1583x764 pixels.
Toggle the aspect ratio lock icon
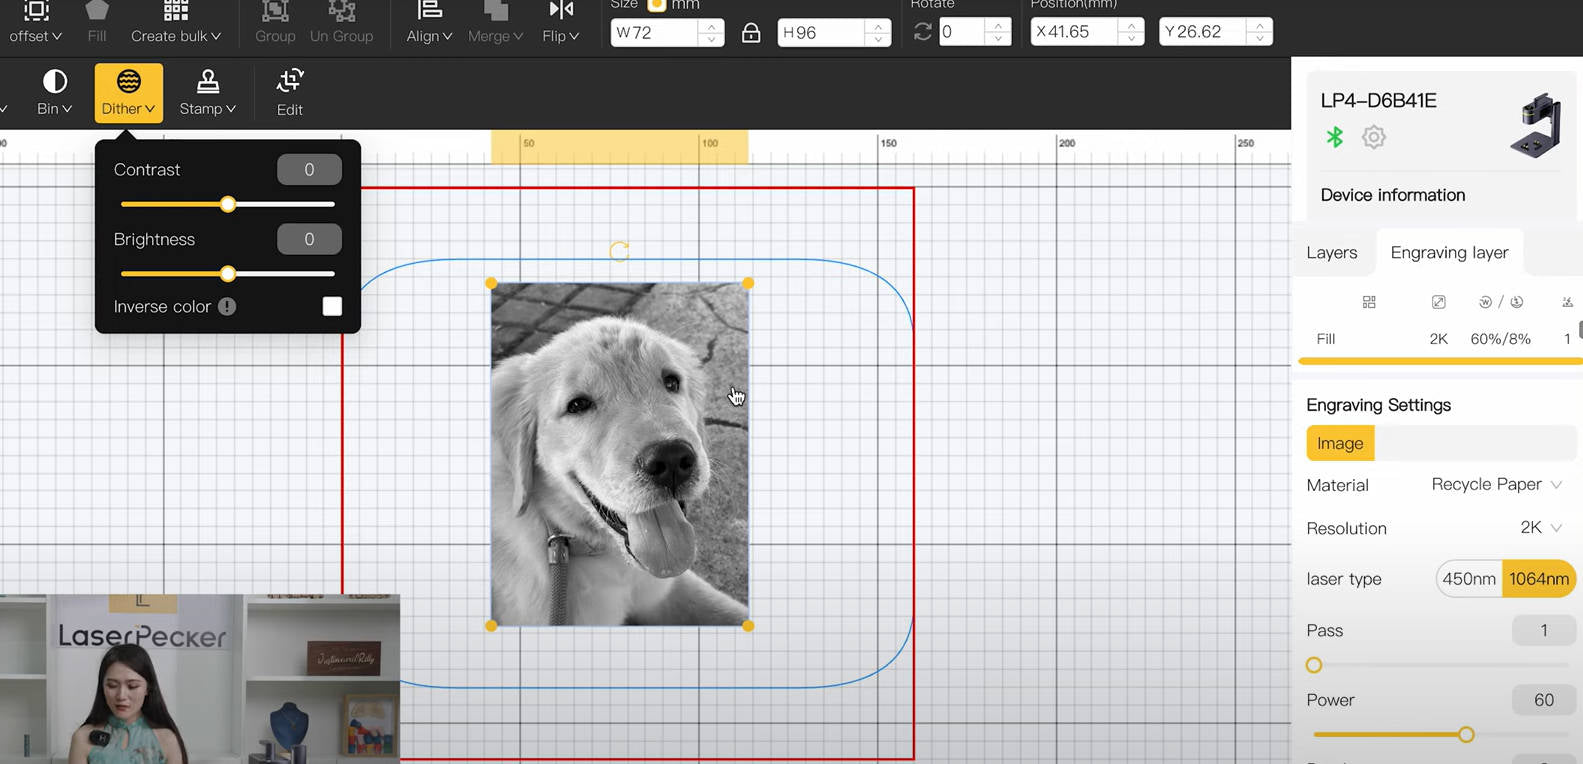(751, 33)
